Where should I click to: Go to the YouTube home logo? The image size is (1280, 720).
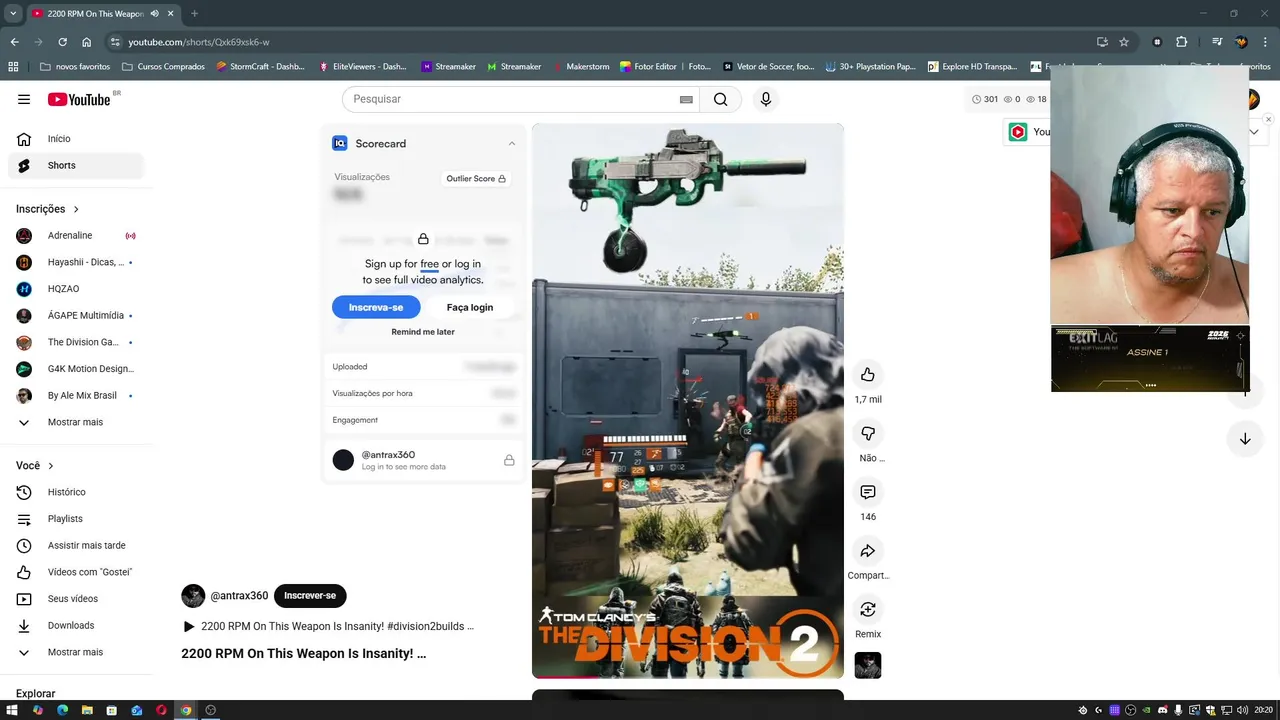pos(79,99)
